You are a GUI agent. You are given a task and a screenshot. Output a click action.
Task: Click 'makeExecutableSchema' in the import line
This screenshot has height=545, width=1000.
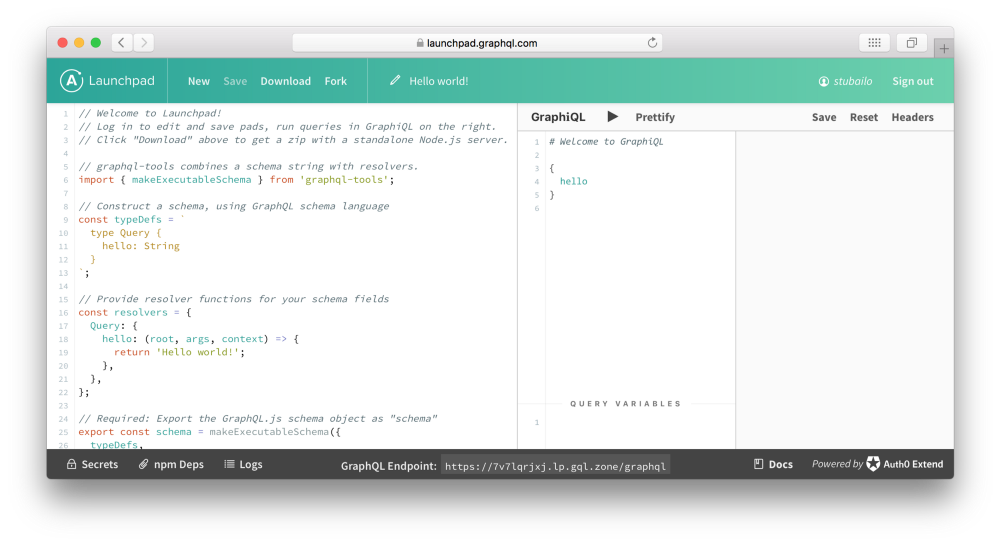191,180
